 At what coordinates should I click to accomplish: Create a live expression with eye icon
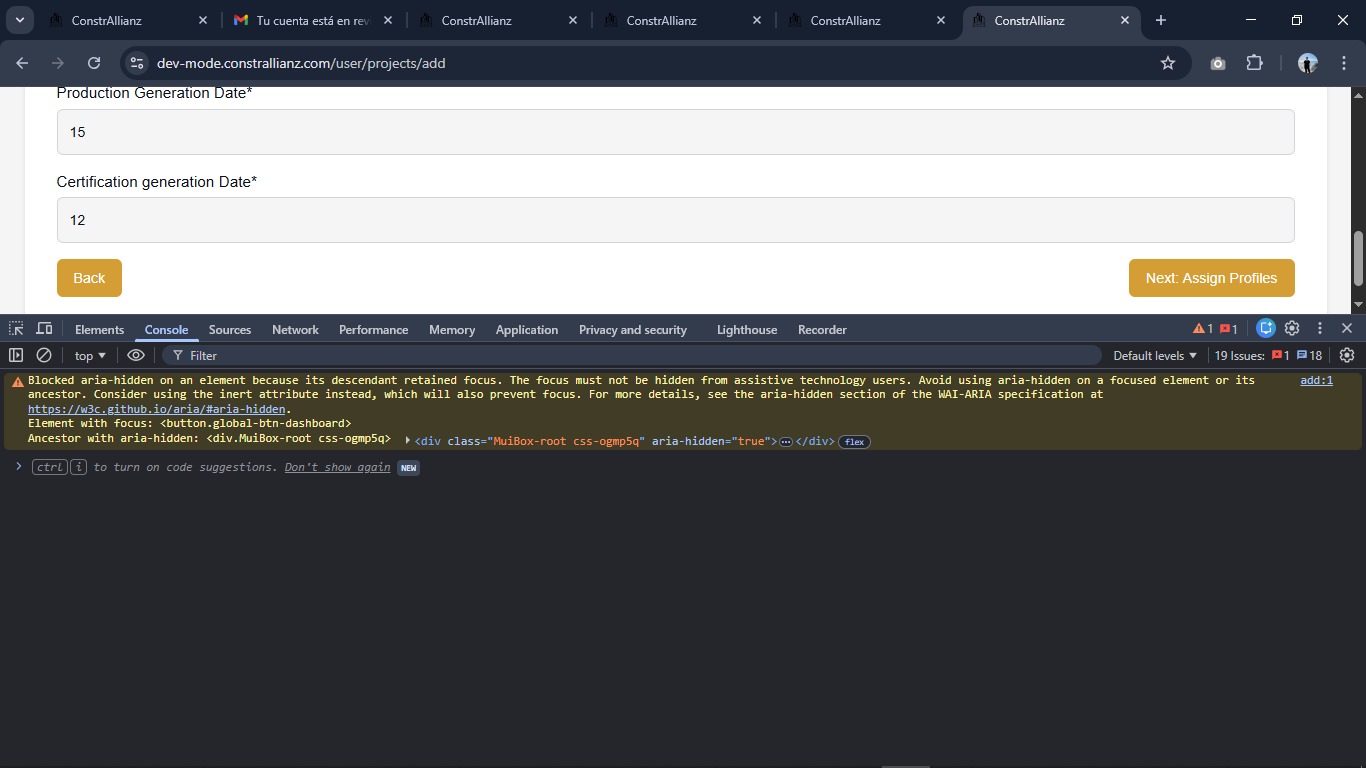(136, 355)
